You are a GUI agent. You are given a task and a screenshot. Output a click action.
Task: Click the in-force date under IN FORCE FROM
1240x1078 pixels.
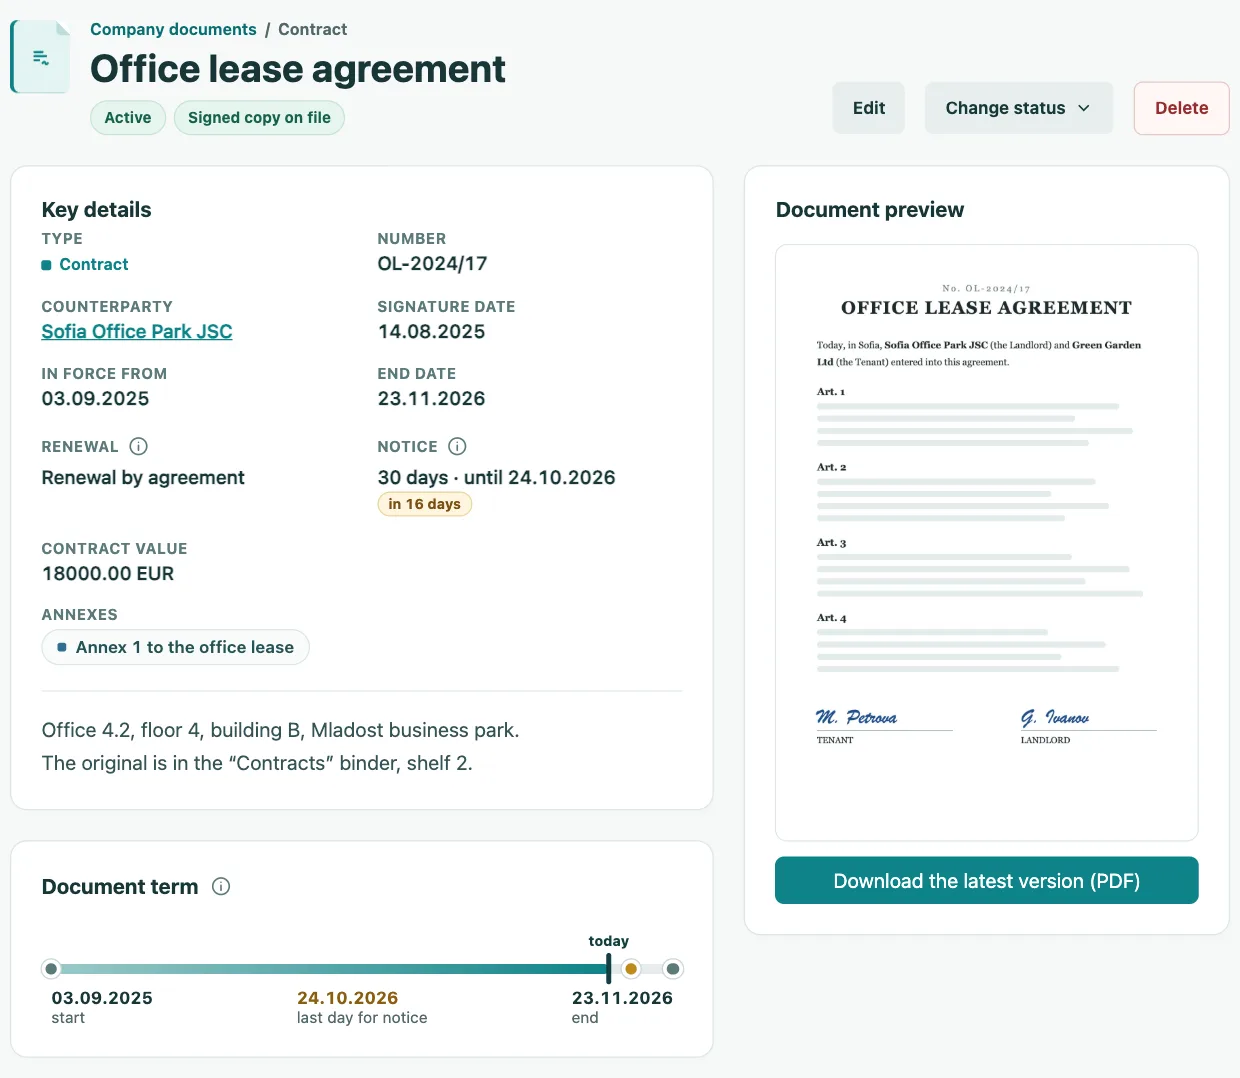click(x=95, y=398)
